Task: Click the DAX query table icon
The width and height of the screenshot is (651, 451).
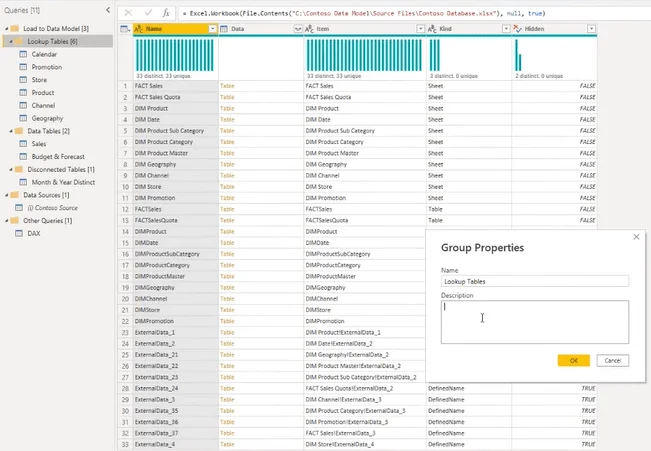Action: pos(19,233)
